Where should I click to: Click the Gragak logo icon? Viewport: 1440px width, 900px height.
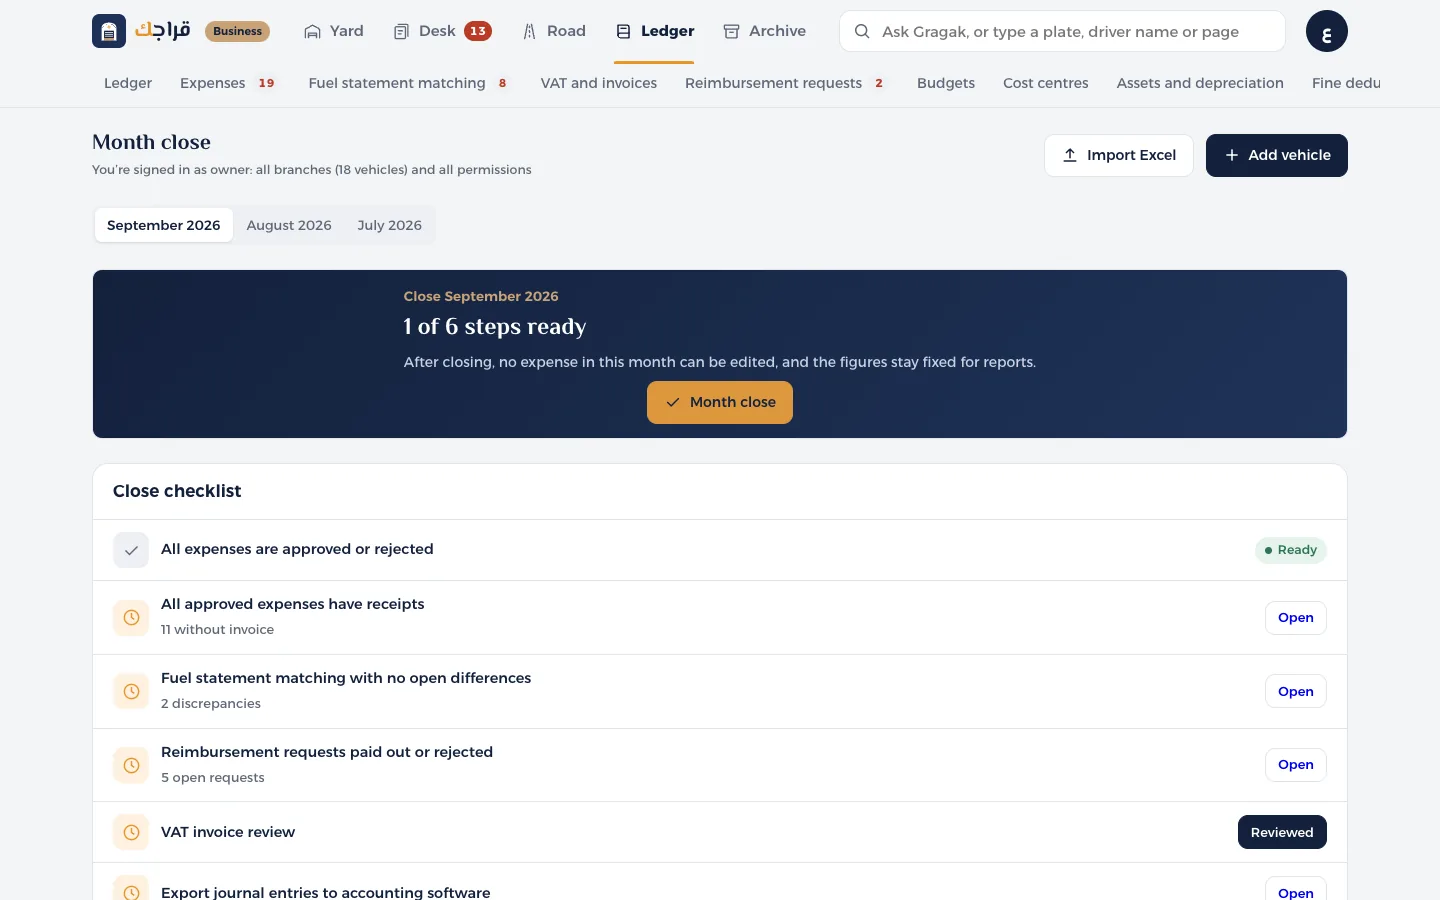(x=109, y=31)
